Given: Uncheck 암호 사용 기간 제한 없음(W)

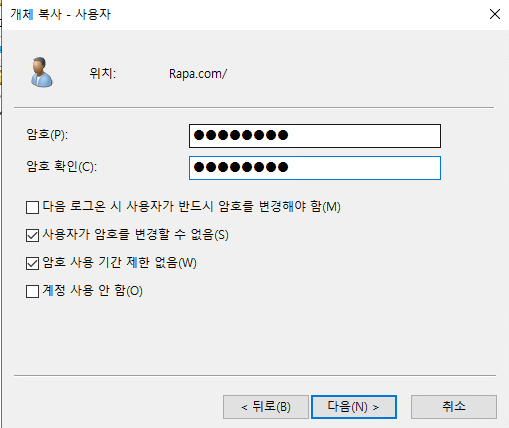Looking at the screenshot, I should pyautogui.click(x=32, y=263).
